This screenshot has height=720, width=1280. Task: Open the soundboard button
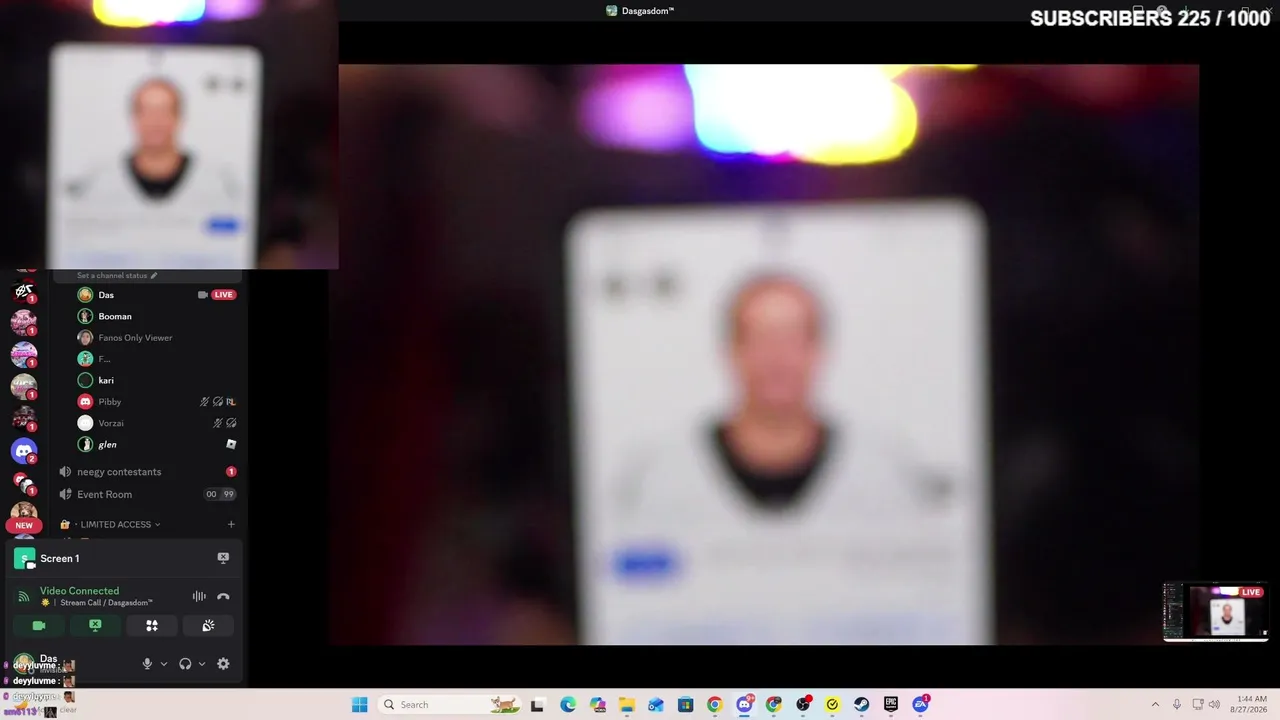(x=208, y=626)
